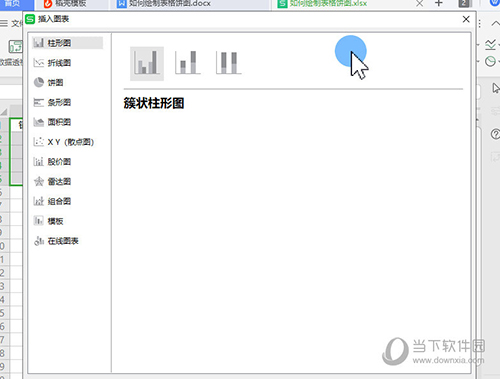Screen dimensions: 500x379
Task: Click the WPS logo in dialog title bar
Action: coord(30,19)
